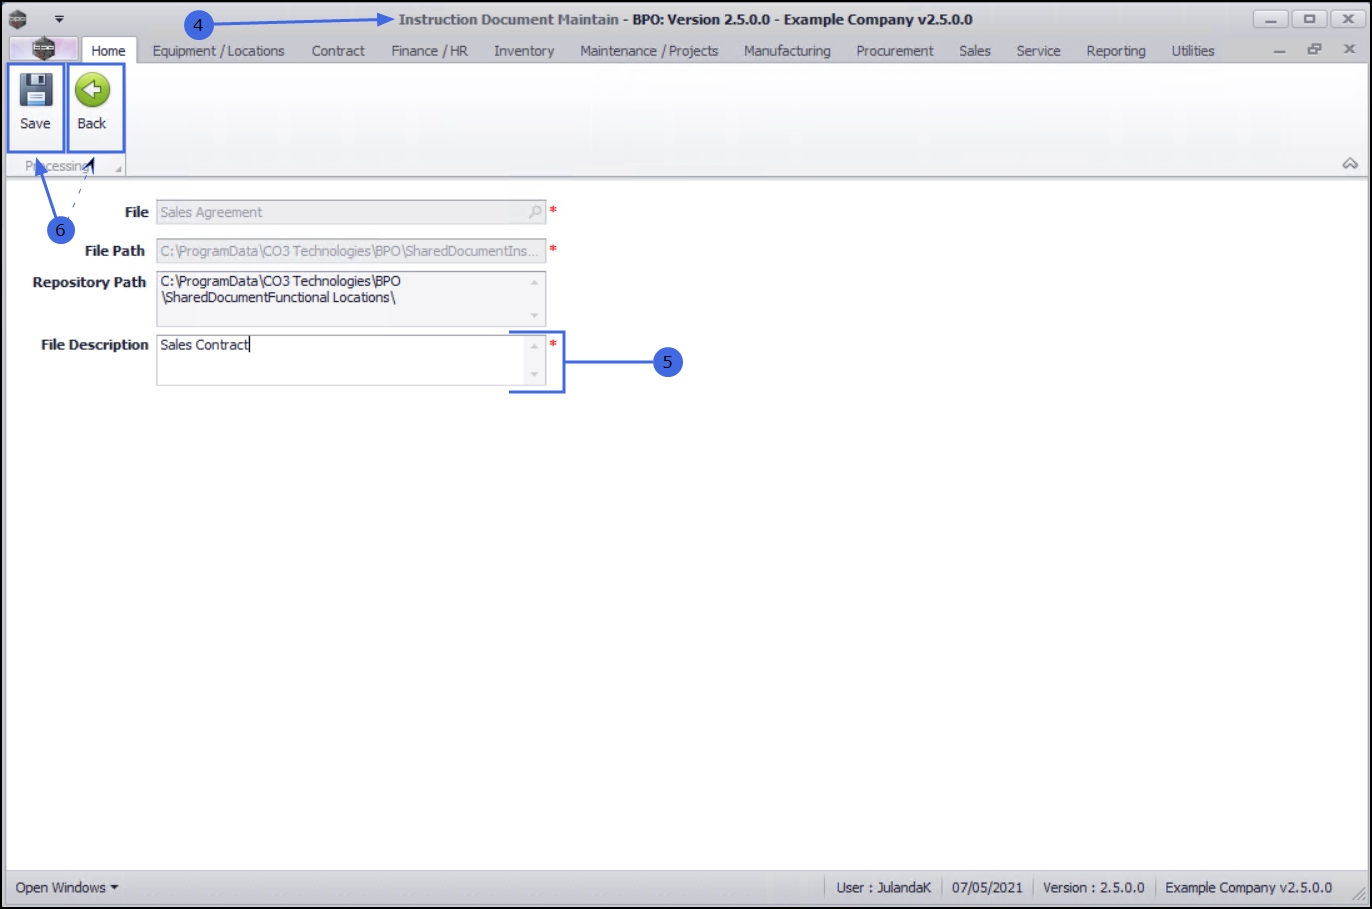The image size is (1372, 909).
Task: Open the Processing group dialog launcher
Action: coord(118,169)
